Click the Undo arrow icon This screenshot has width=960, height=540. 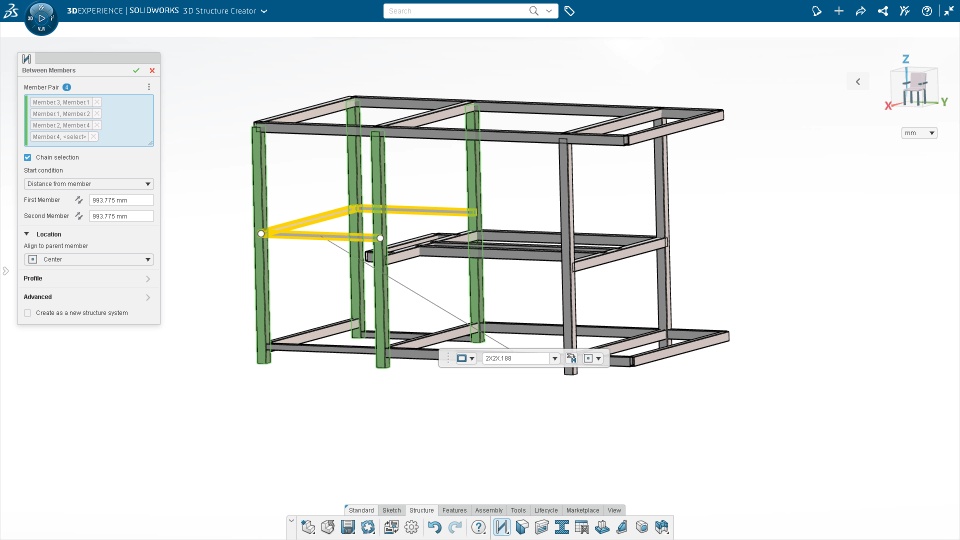pyautogui.click(x=435, y=527)
